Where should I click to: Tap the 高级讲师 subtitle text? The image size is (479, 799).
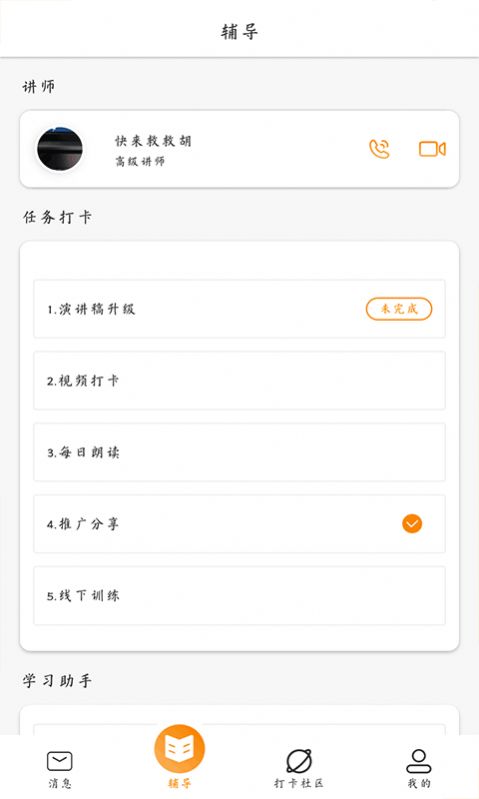(x=140, y=162)
